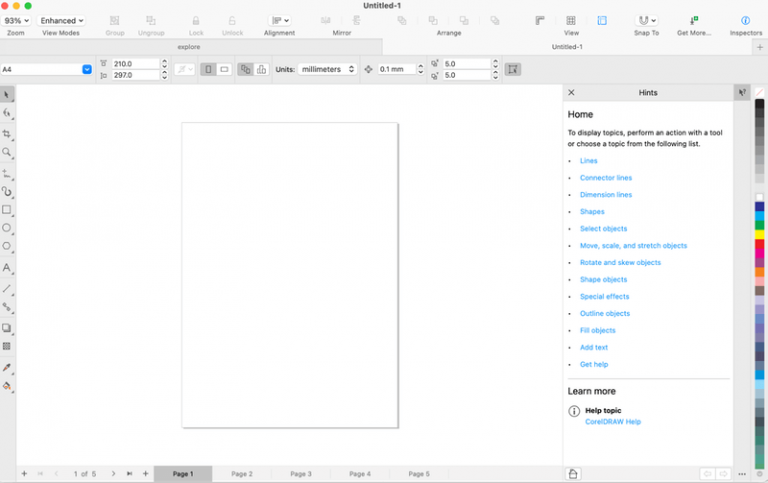Switch page to landscape orientation
Image resolution: width=768 pixels, height=483 pixels.
pos(224,69)
